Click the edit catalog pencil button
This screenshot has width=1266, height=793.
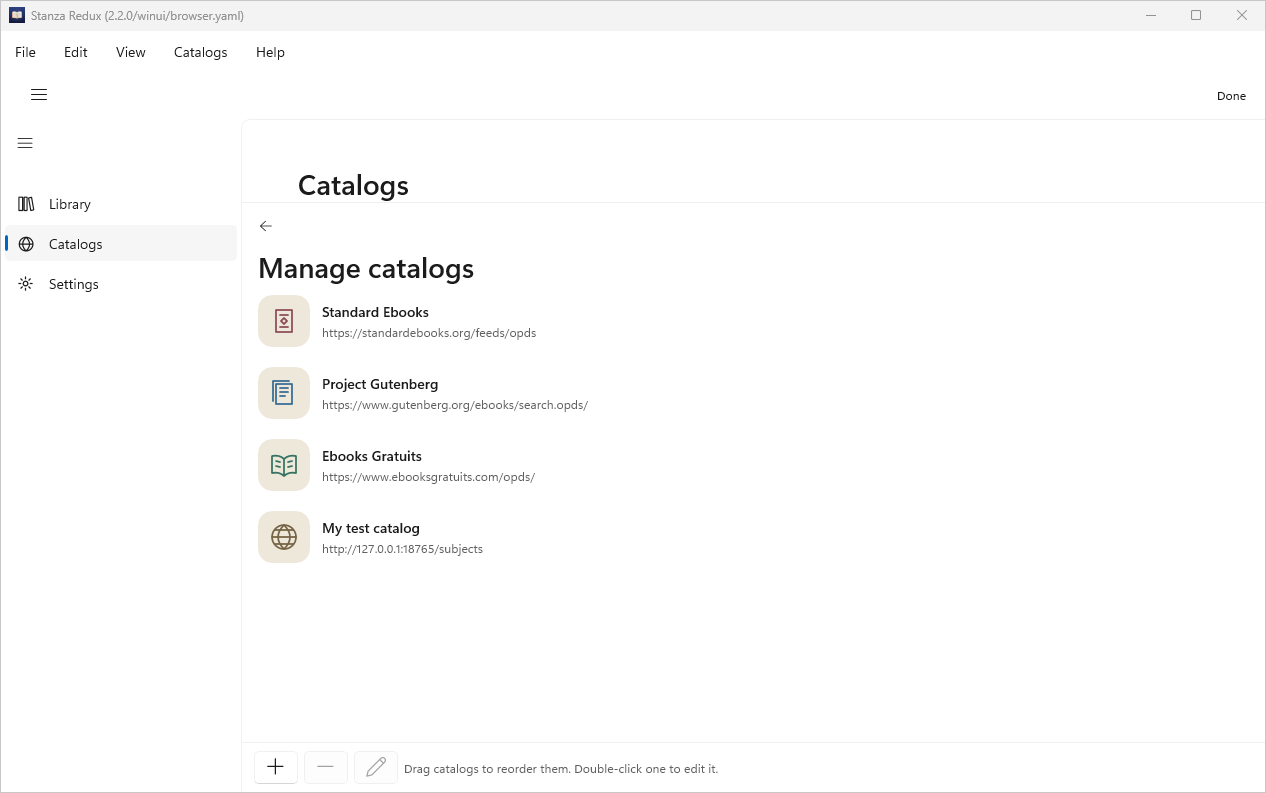376,767
